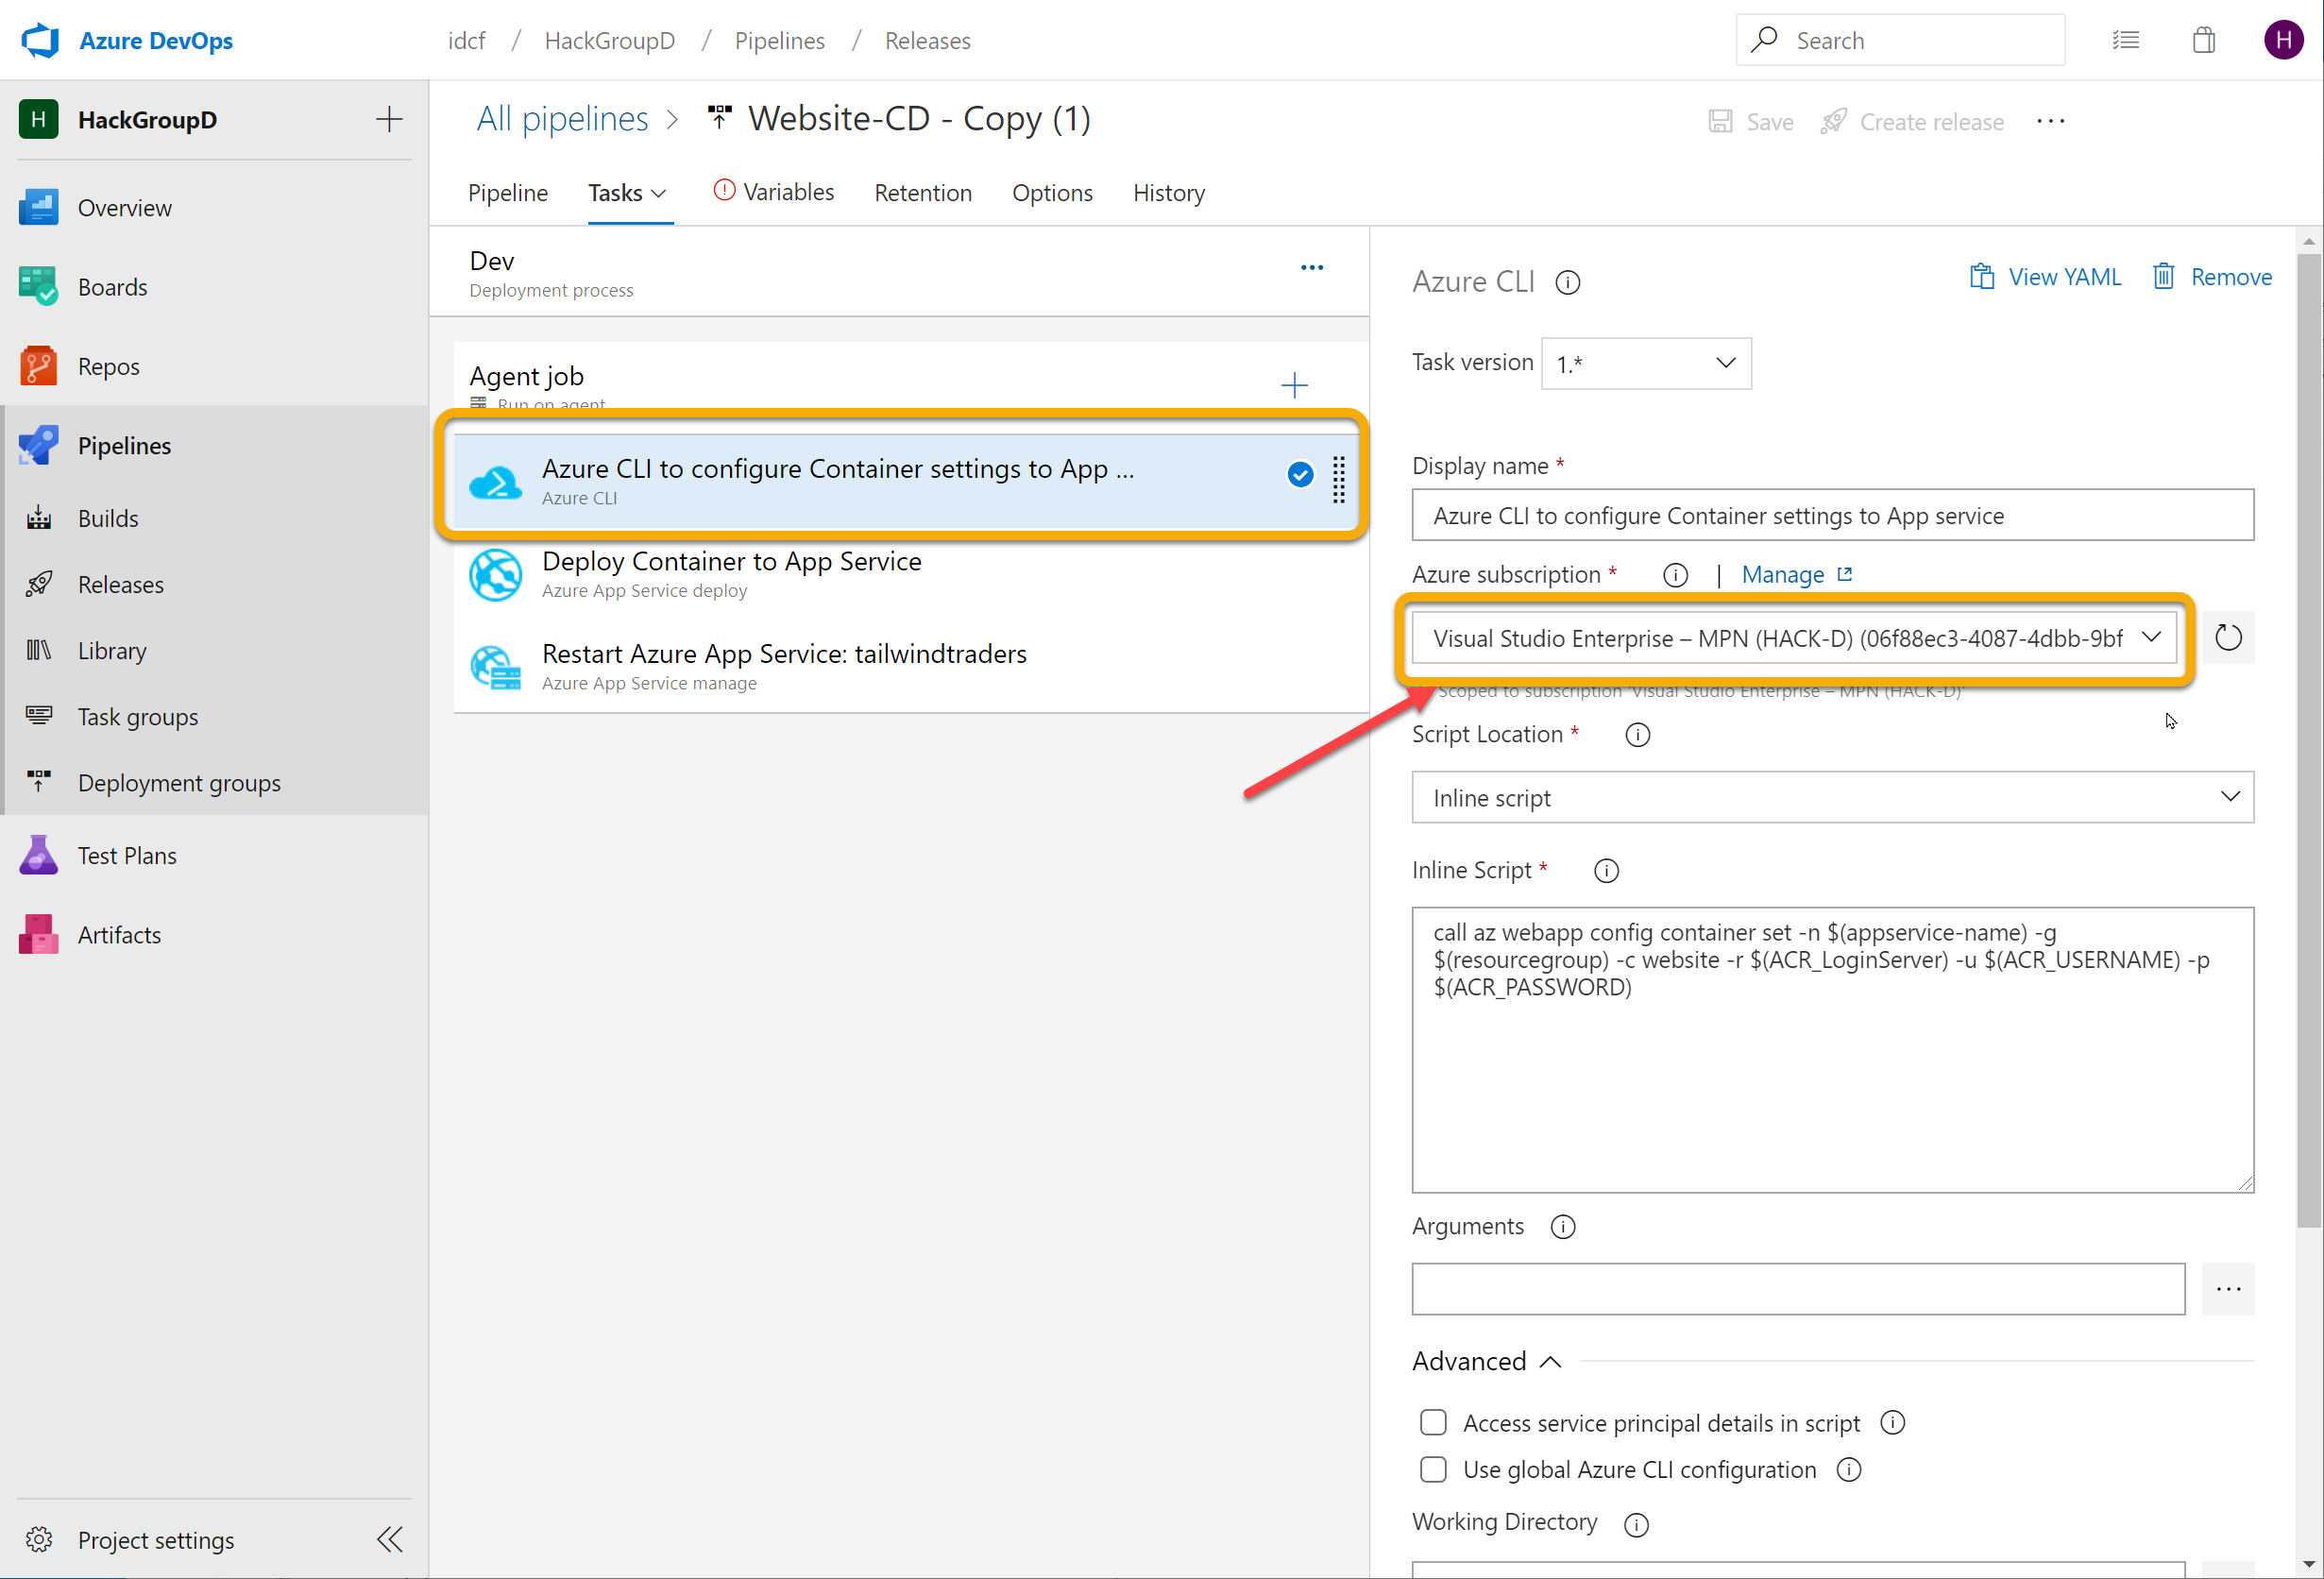Screen dimensions: 2324x1579
Task: Collapse the sidebar with double-chevron icon
Action: click(x=390, y=1539)
